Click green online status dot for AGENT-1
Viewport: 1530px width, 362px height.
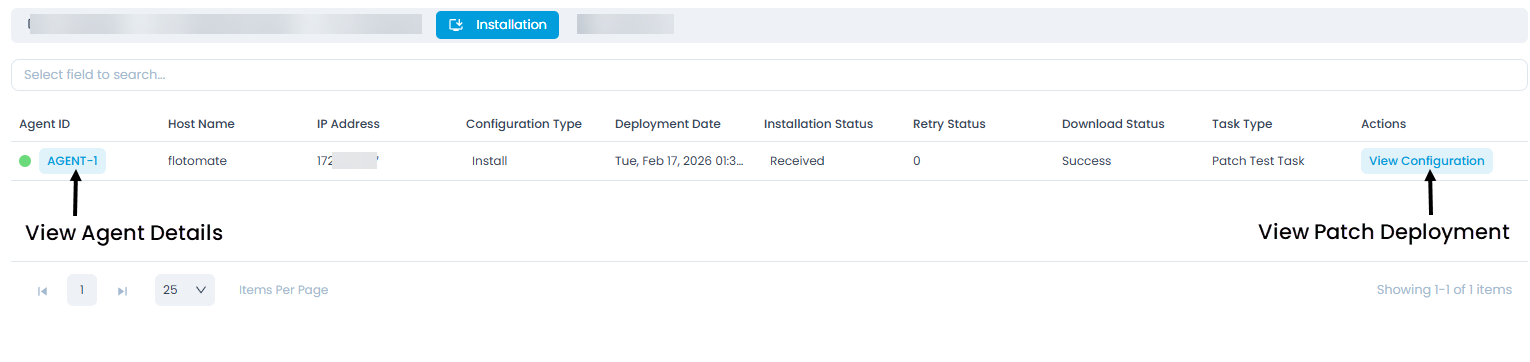click(25, 161)
